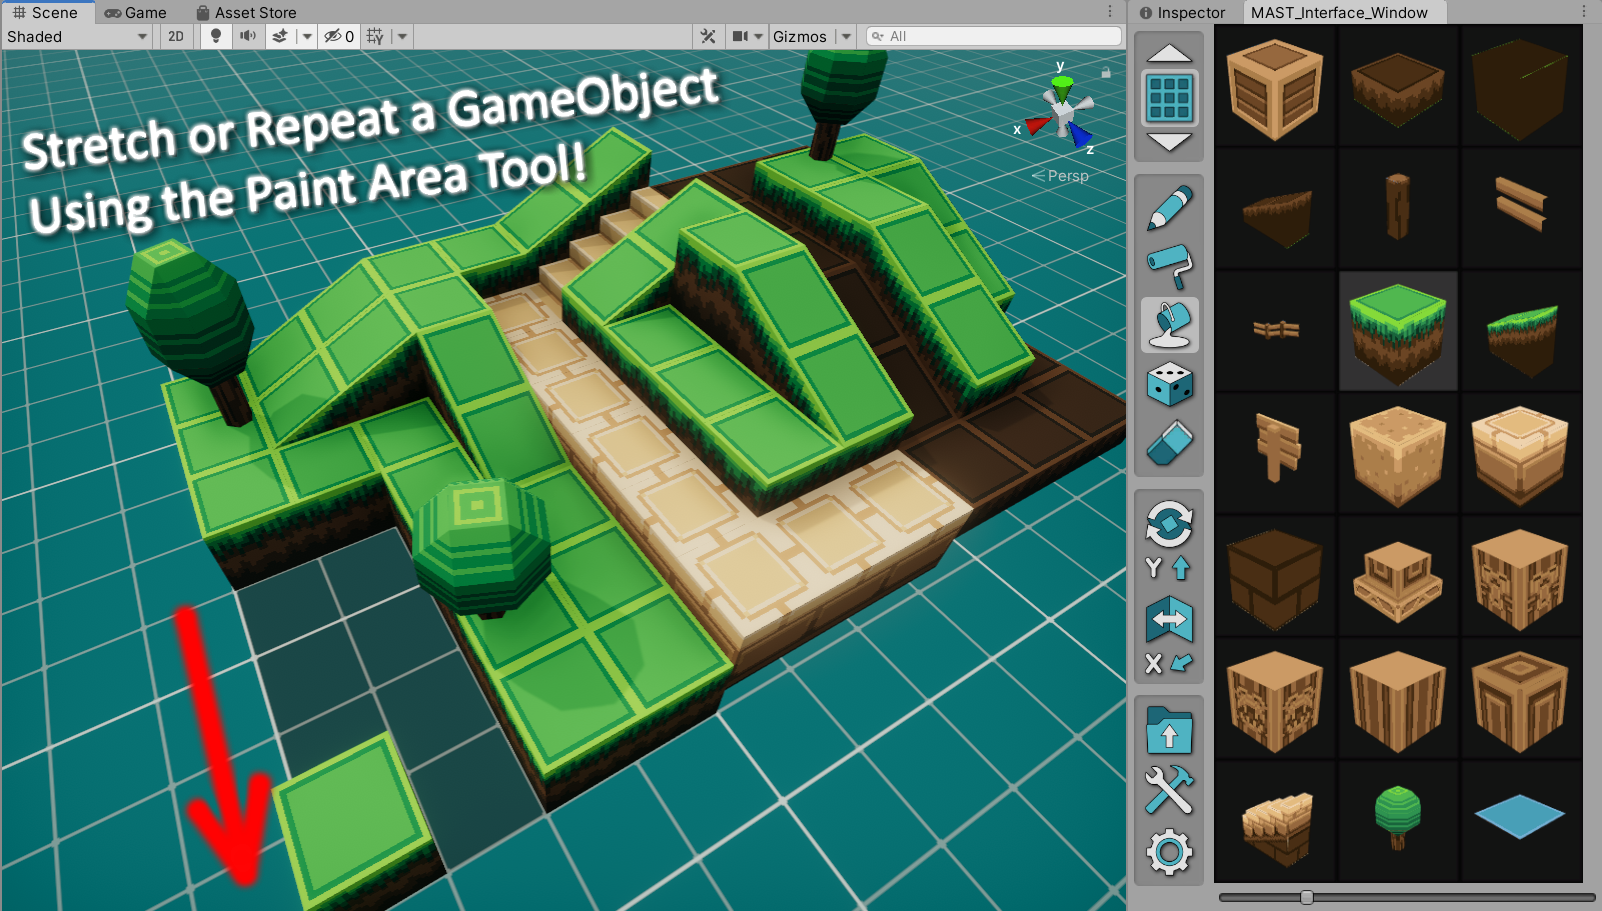The height and width of the screenshot is (911, 1602).
Task: Select the Draw Continuous paint roller tool
Action: click(x=1169, y=266)
